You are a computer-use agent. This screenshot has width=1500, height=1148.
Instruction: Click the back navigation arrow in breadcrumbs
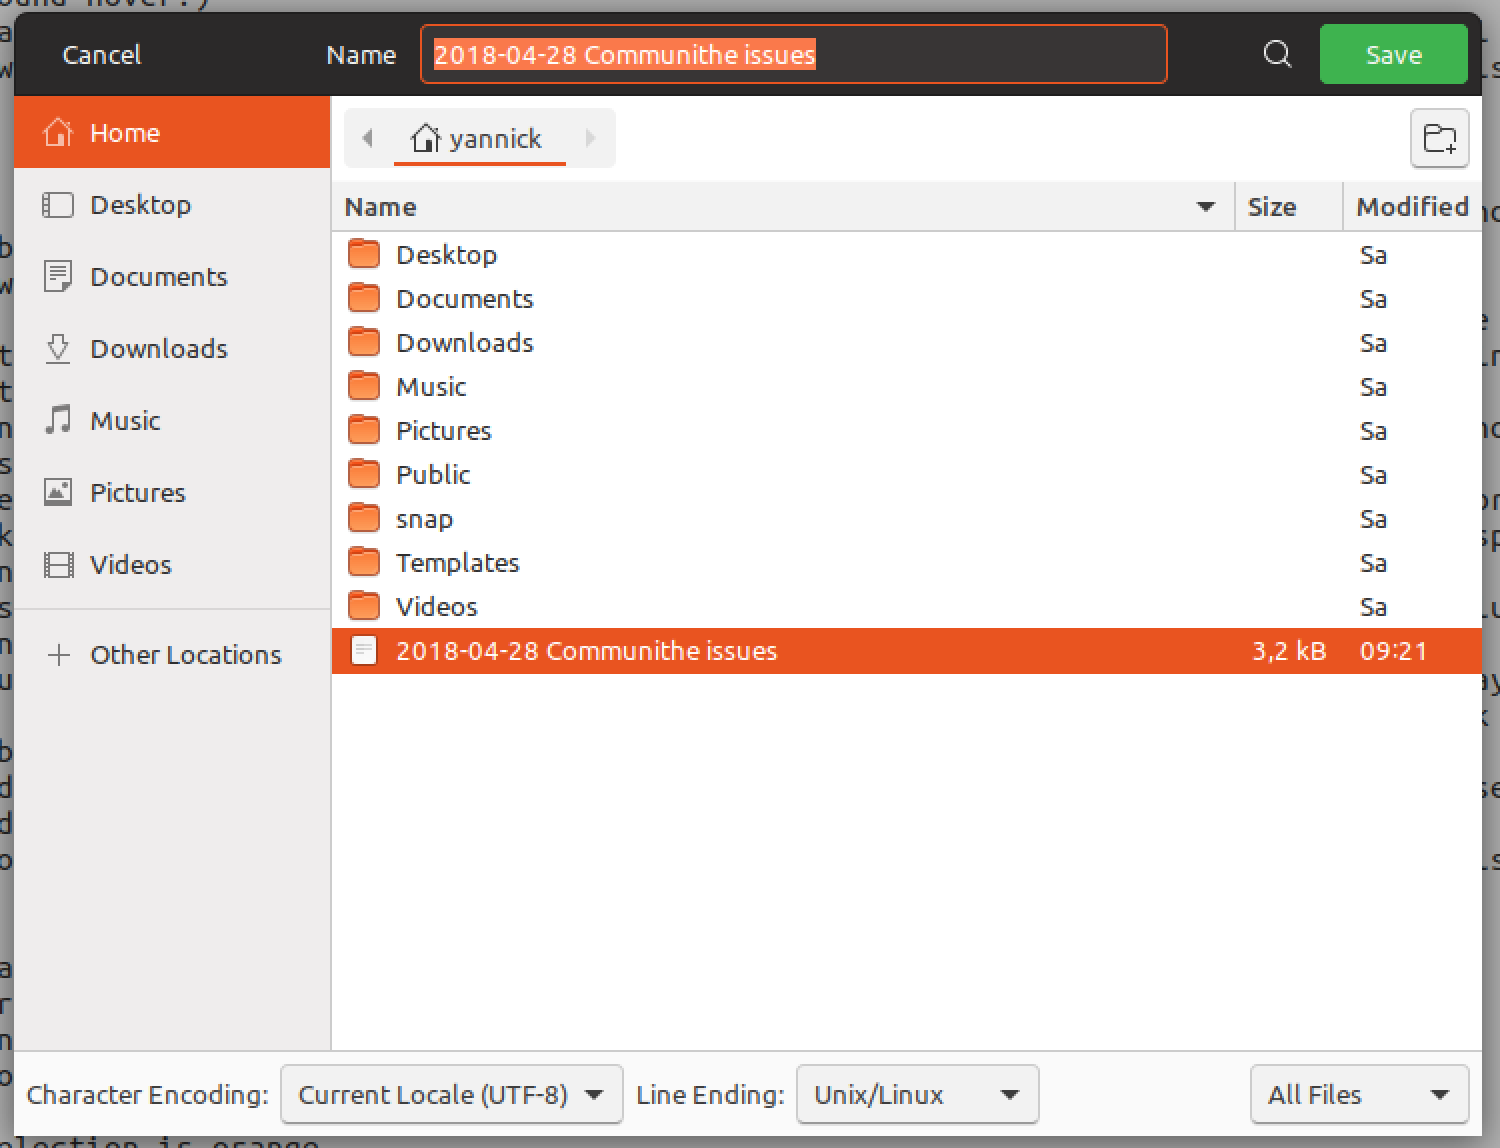pos(367,138)
